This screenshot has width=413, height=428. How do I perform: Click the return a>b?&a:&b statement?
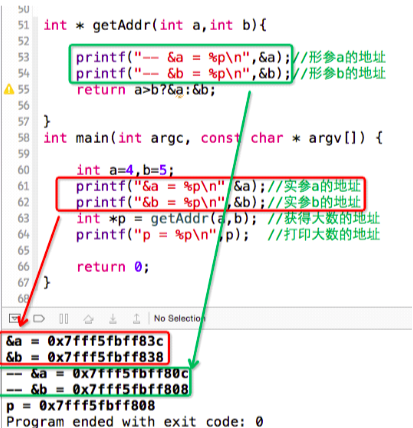pyautogui.click(x=146, y=90)
